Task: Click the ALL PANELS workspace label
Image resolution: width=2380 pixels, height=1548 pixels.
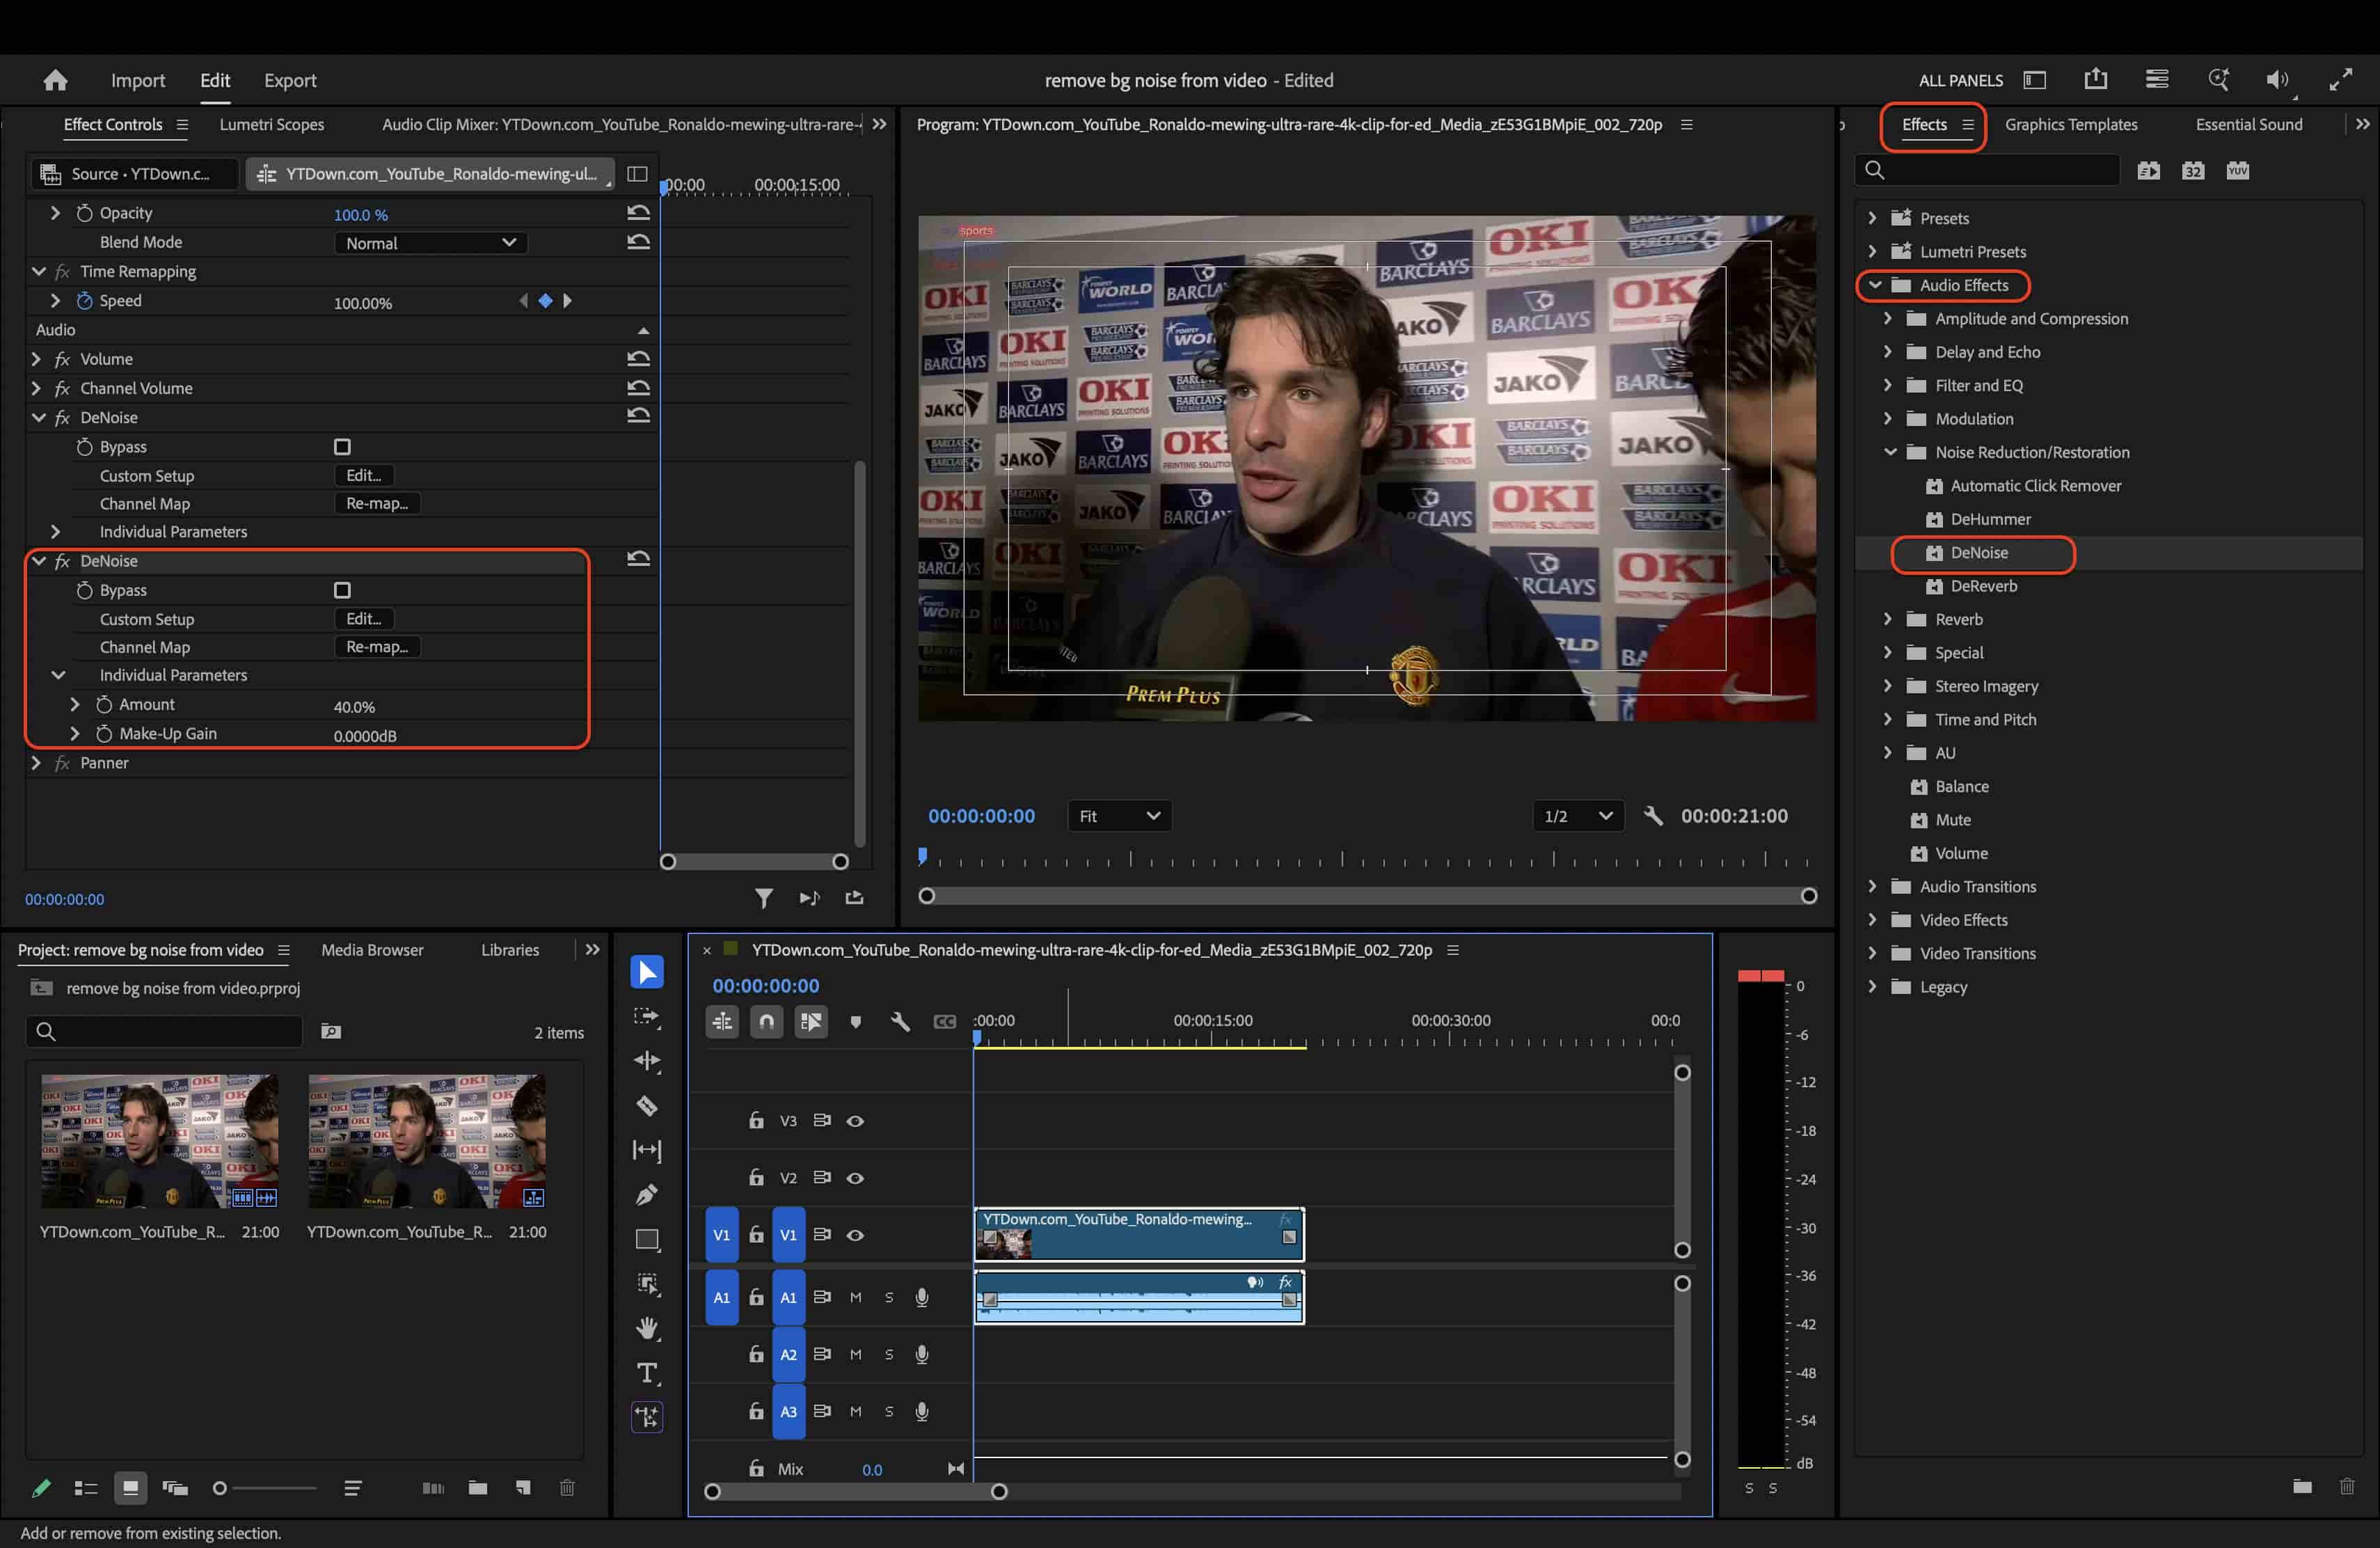Action: tap(1960, 80)
